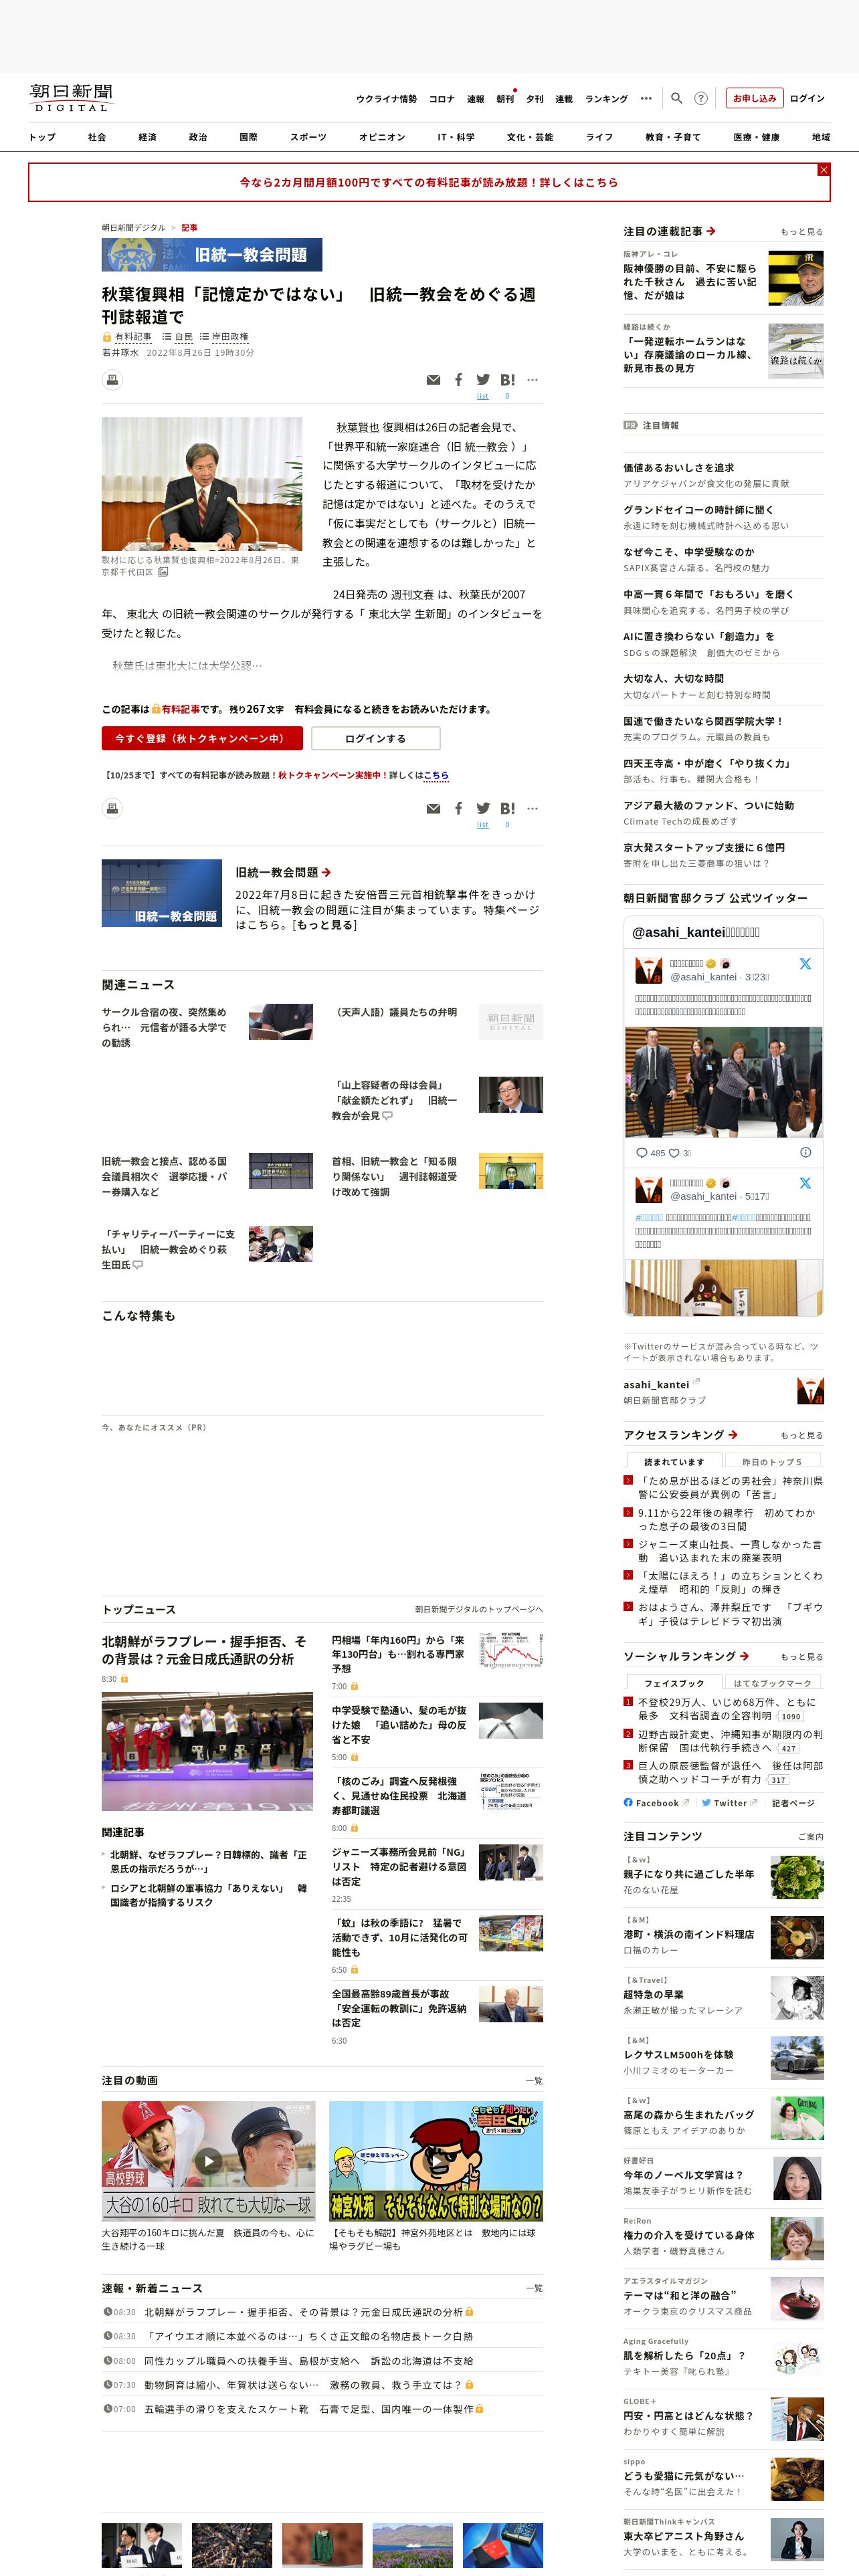
Task: Open 朝刊 in header links
Action: (505, 99)
